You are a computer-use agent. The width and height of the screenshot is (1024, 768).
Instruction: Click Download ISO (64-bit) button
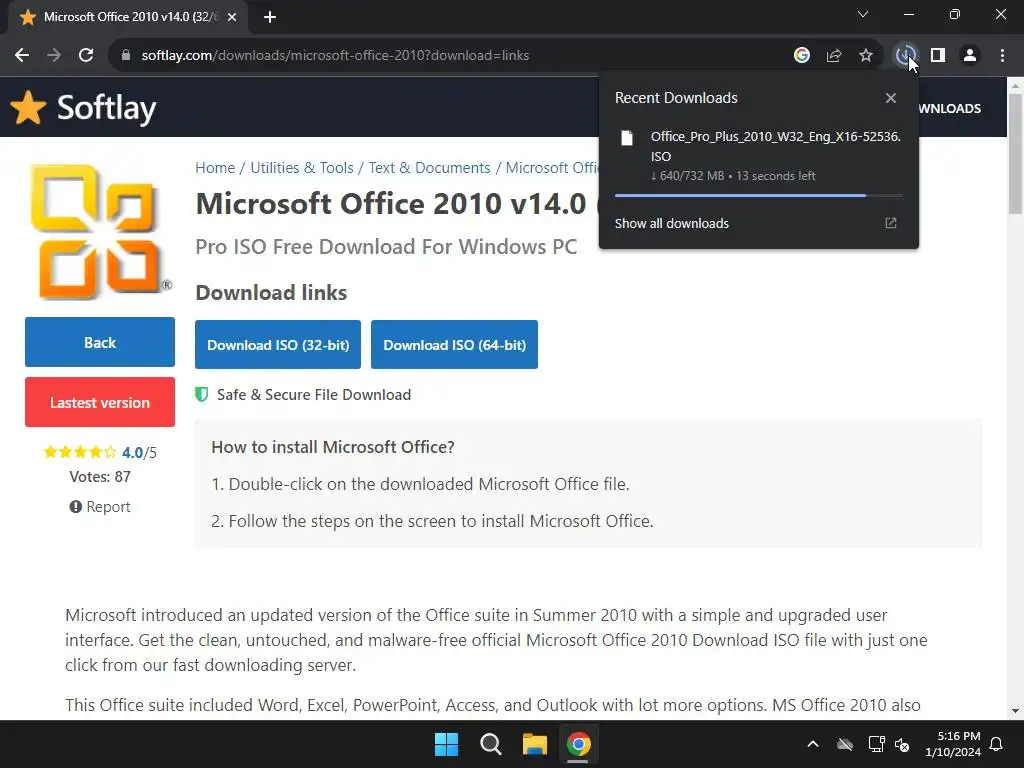pos(455,345)
